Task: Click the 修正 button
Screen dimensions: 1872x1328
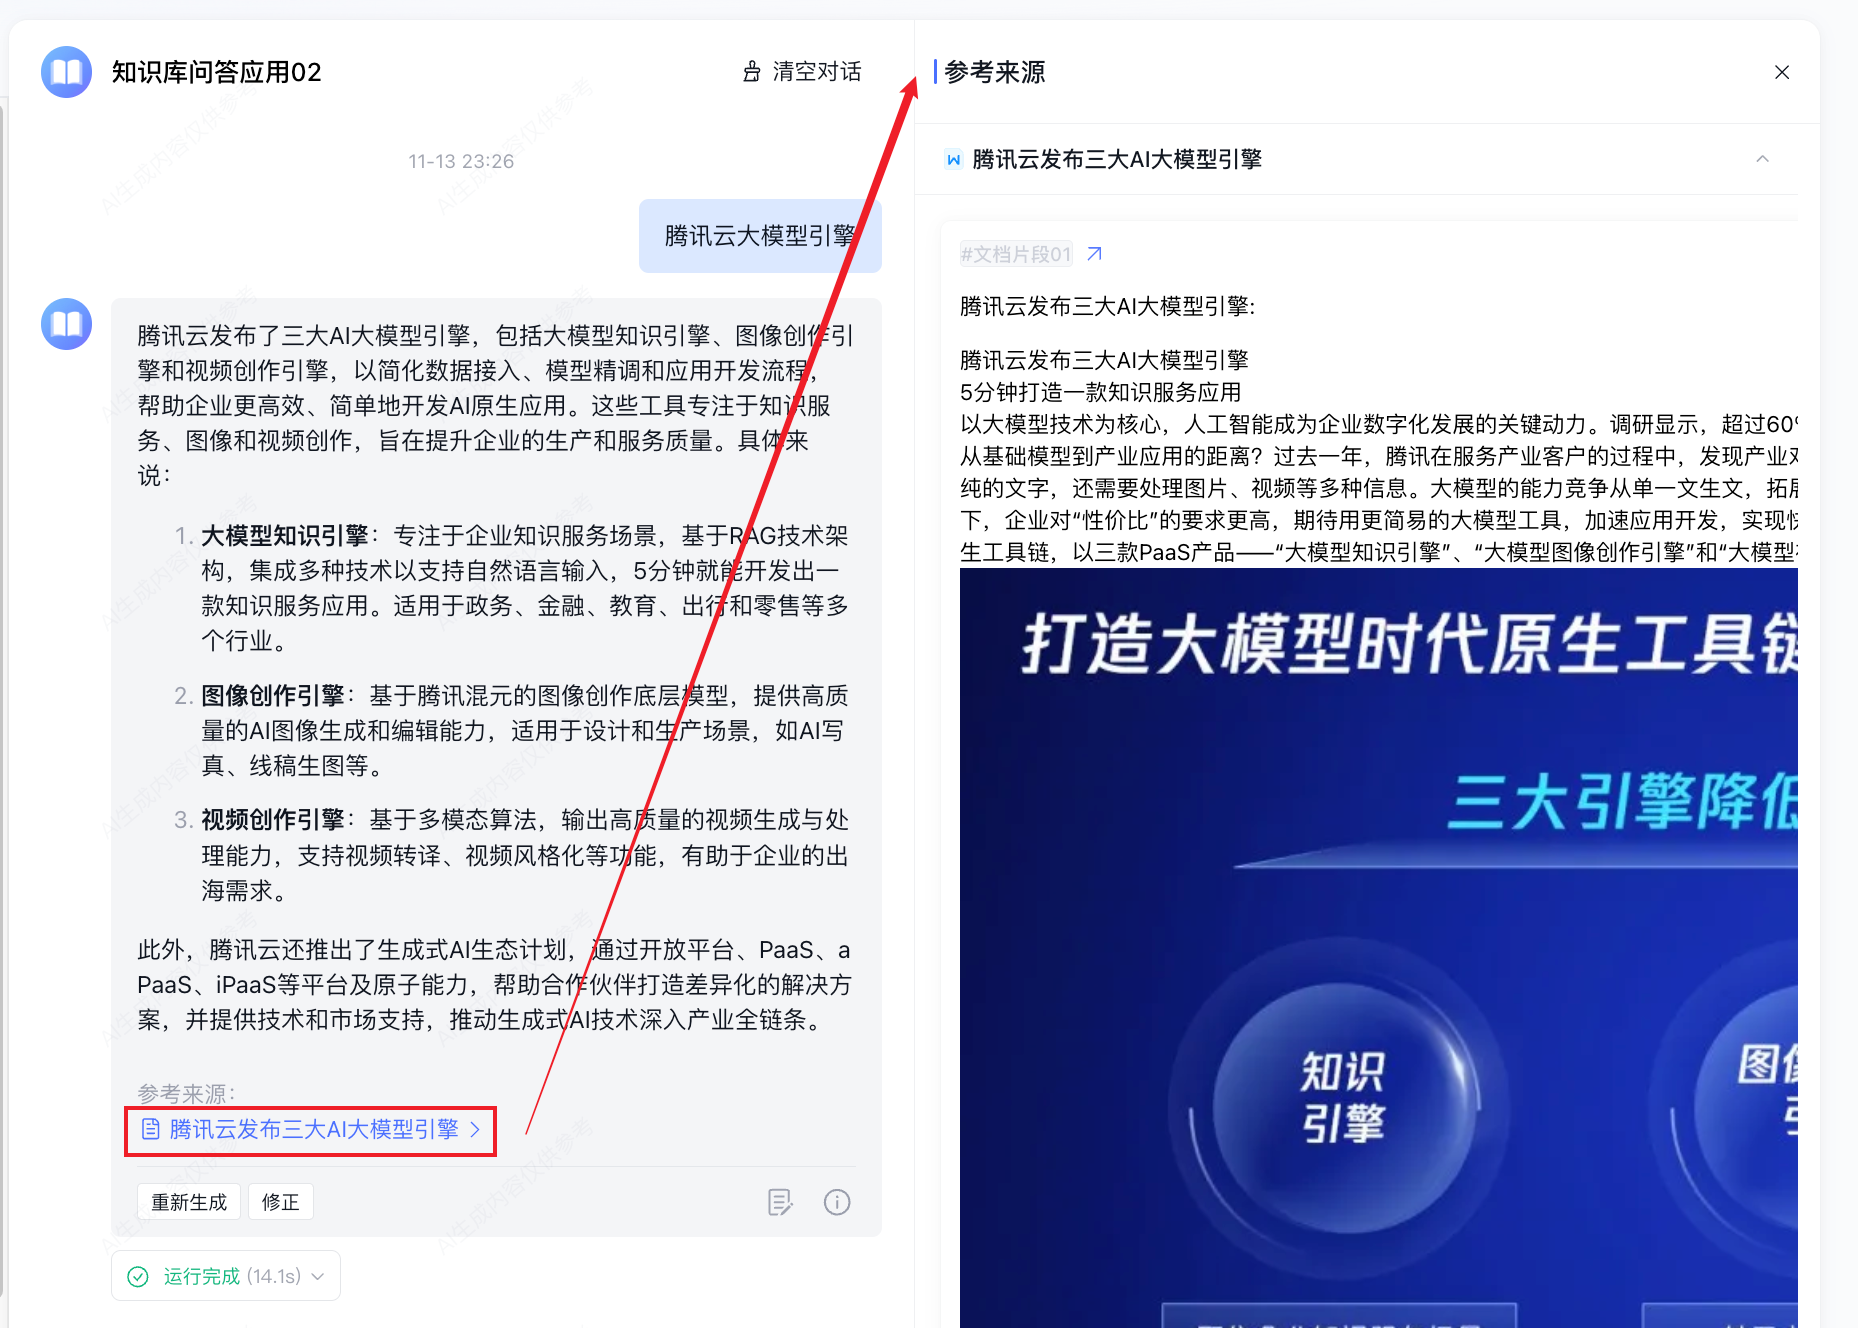Action: click(281, 1202)
